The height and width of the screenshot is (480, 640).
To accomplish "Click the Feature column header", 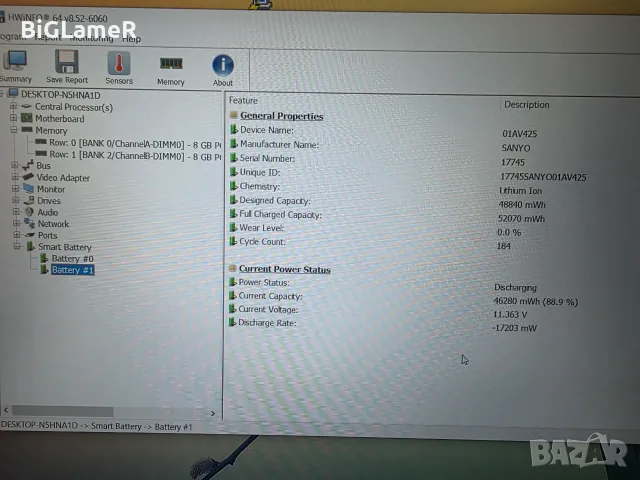I will (243, 100).
